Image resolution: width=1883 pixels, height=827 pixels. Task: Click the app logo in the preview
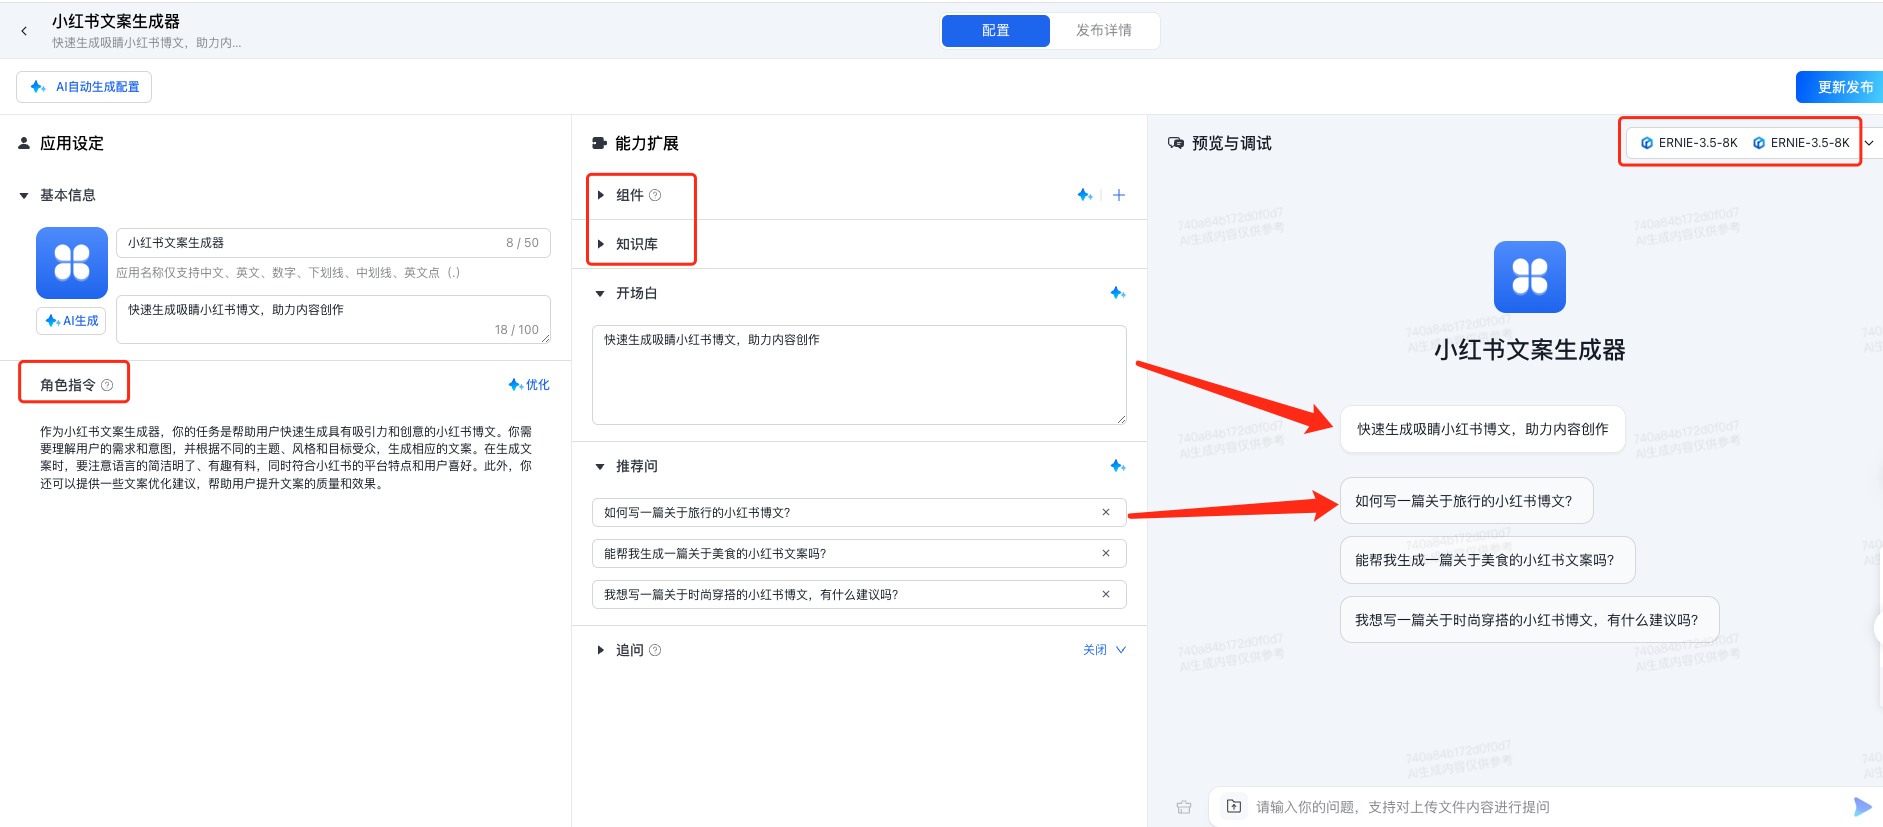pyautogui.click(x=1530, y=277)
